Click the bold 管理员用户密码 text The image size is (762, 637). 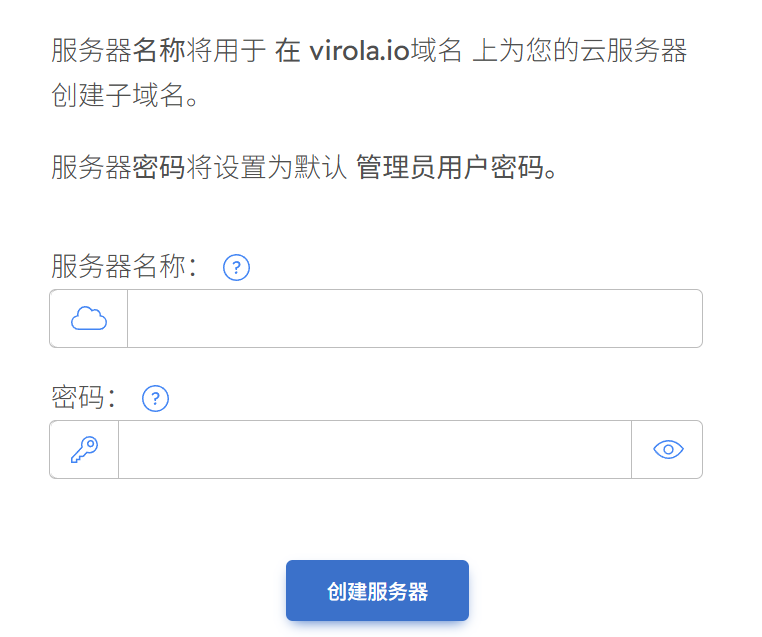[449, 167]
